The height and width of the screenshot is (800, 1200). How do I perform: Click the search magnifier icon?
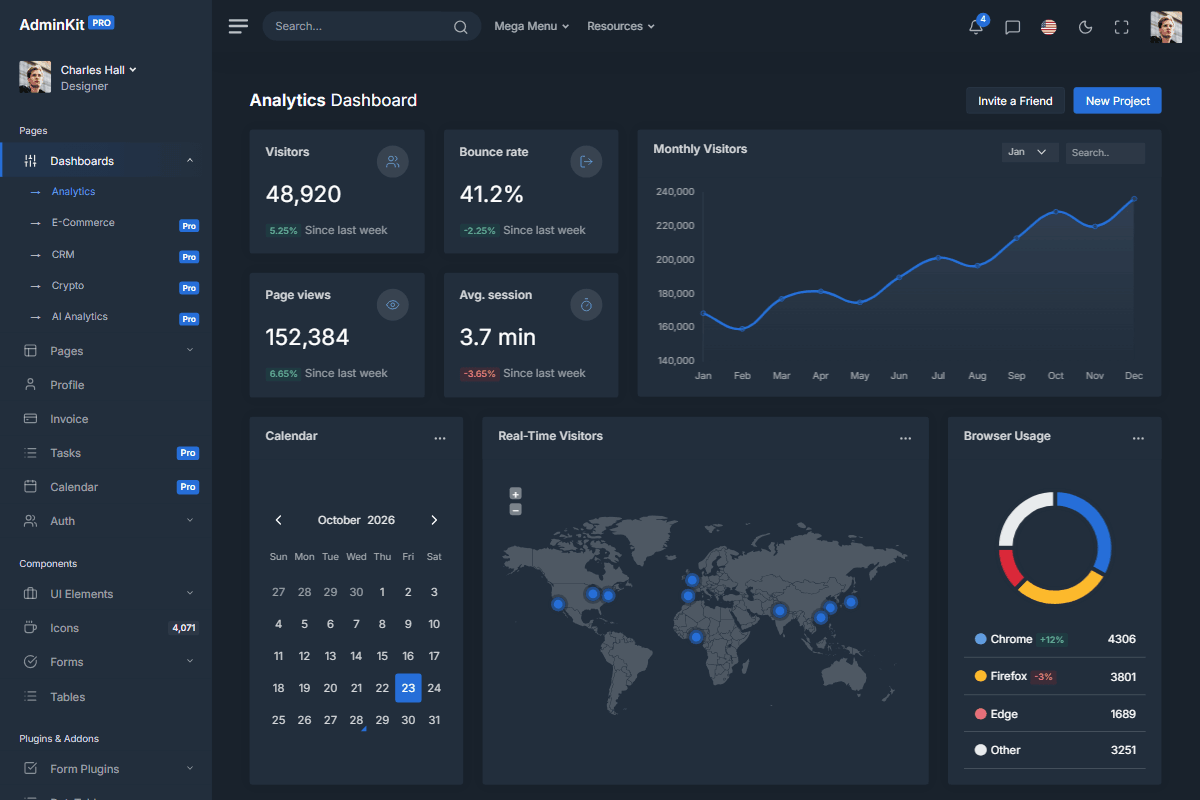point(460,27)
